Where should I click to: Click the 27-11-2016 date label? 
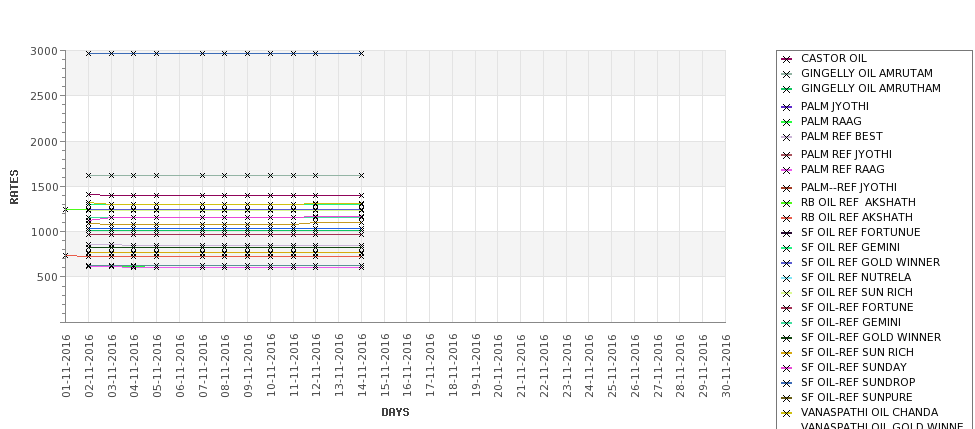[658, 366]
